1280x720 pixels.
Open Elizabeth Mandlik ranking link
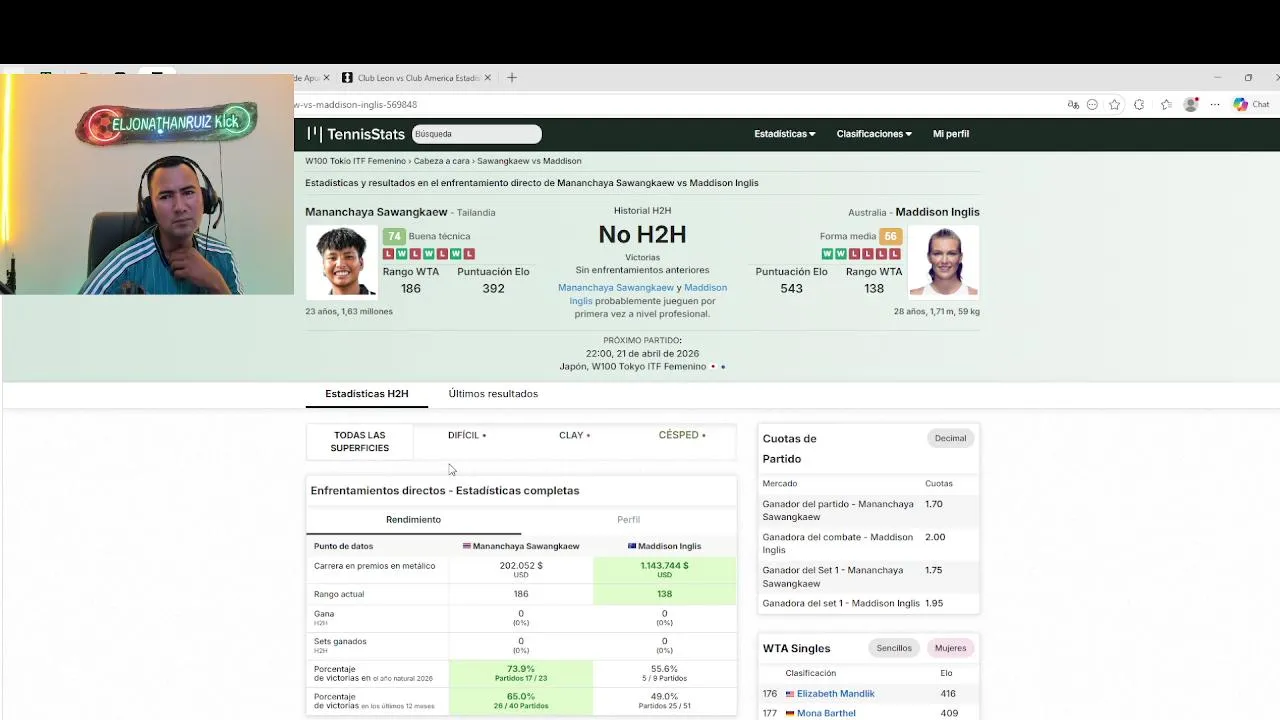tap(836, 694)
